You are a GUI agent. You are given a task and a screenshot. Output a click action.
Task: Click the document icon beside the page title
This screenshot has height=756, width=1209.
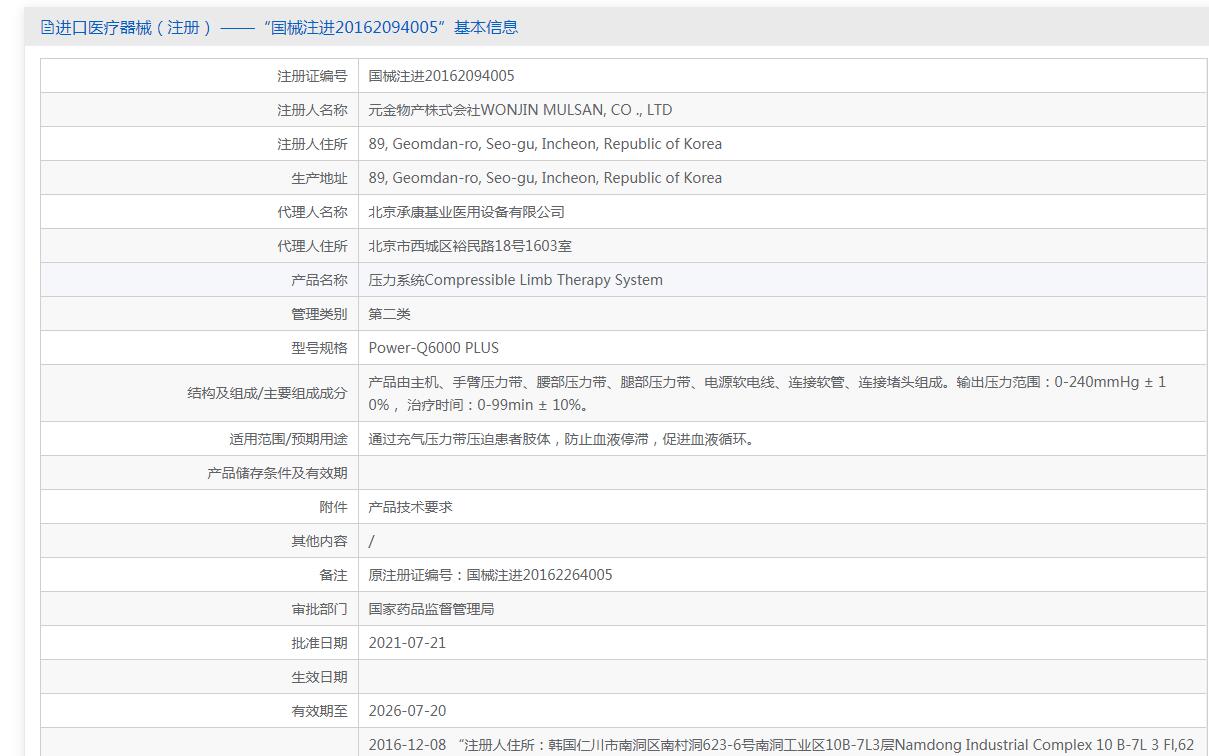tap(47, 28)
